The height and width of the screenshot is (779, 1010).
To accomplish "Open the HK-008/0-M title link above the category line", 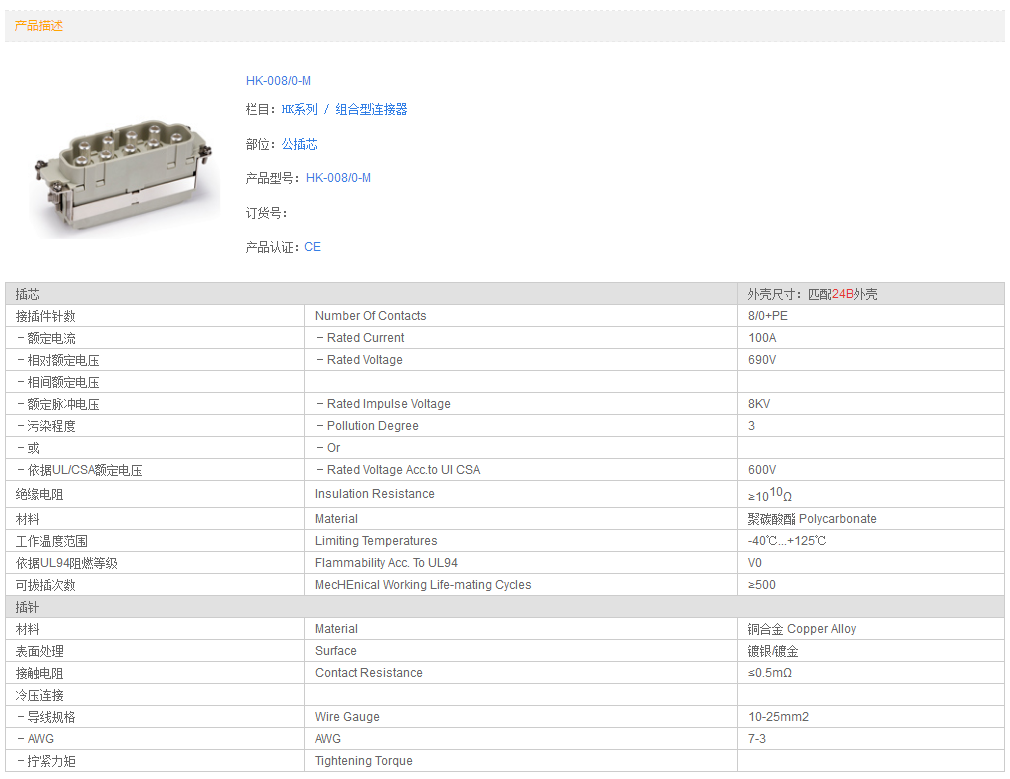I will (x=278, y=81).
